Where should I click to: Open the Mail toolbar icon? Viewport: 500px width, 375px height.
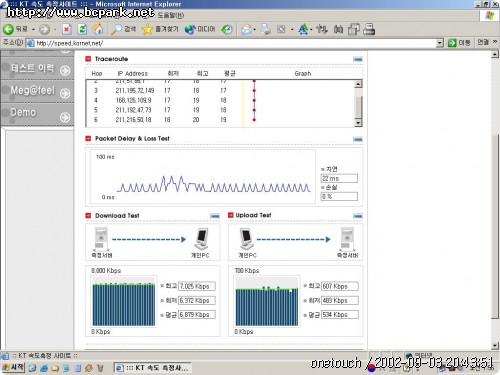246,29
